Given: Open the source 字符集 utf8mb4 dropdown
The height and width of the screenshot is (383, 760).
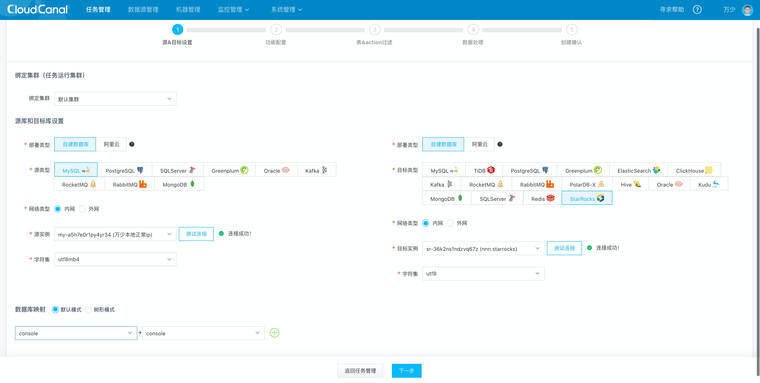Looking at the screenshot, I should click(x=115, y=259).
